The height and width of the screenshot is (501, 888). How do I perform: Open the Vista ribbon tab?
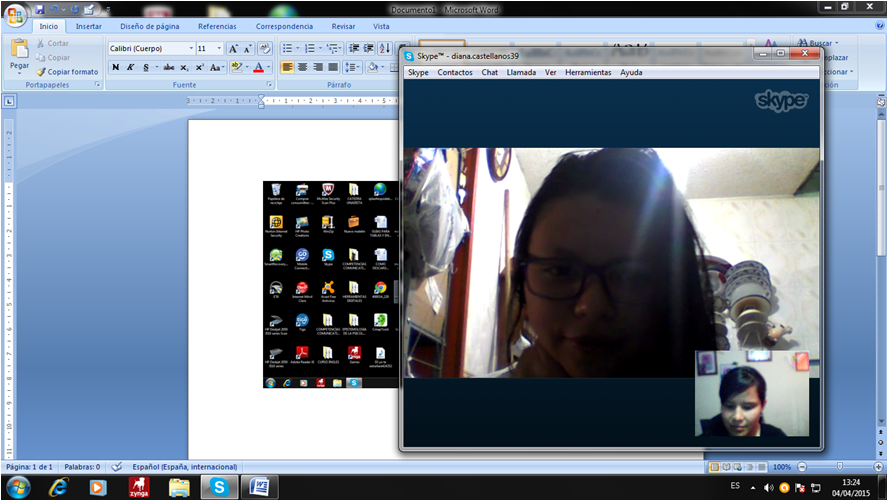point(381,26)
